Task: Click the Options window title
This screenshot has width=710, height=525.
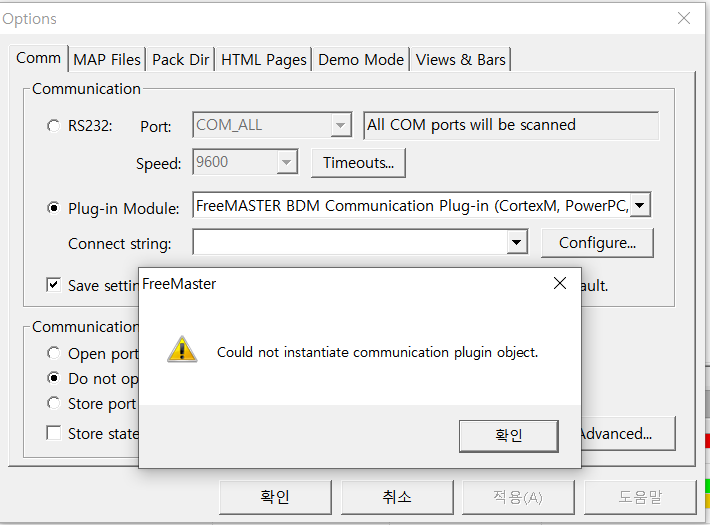Action: click(29, 19)
